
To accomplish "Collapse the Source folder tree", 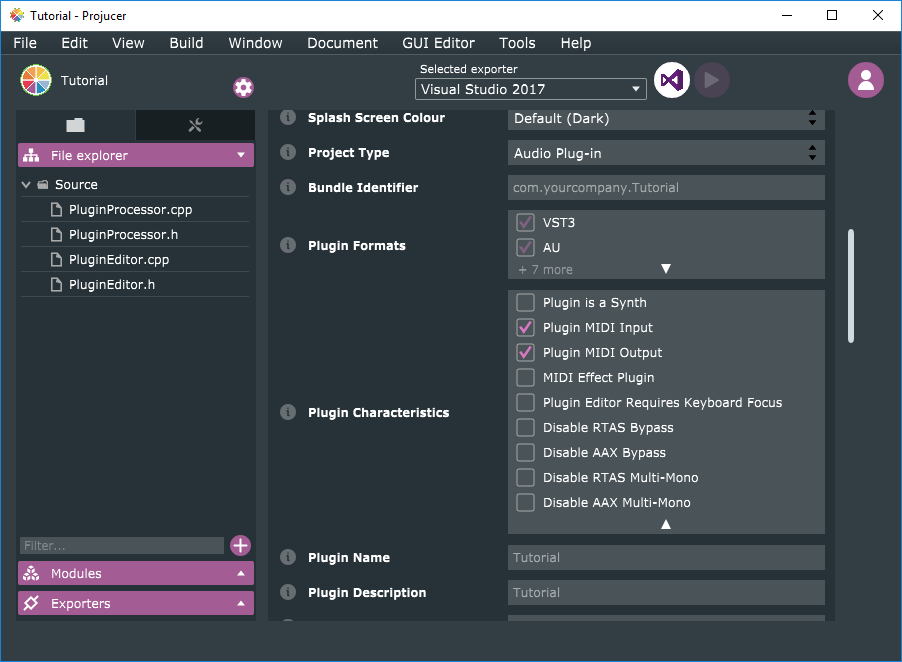I will coord(26,185).
